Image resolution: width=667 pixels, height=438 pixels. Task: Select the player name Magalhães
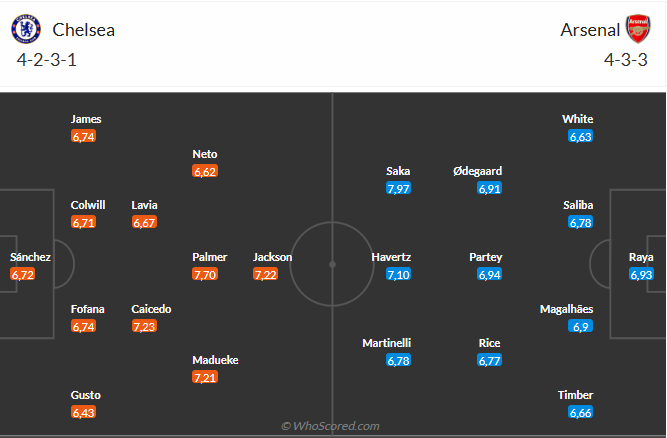pyautogui.click(x=566, y=309)
